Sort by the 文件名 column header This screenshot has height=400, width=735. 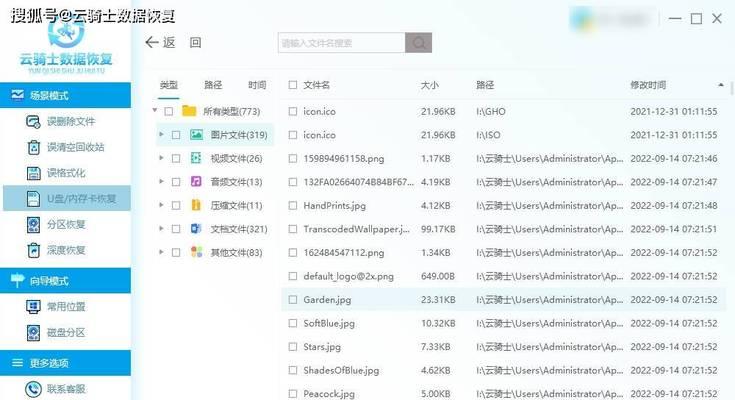(x=316, y=85)
